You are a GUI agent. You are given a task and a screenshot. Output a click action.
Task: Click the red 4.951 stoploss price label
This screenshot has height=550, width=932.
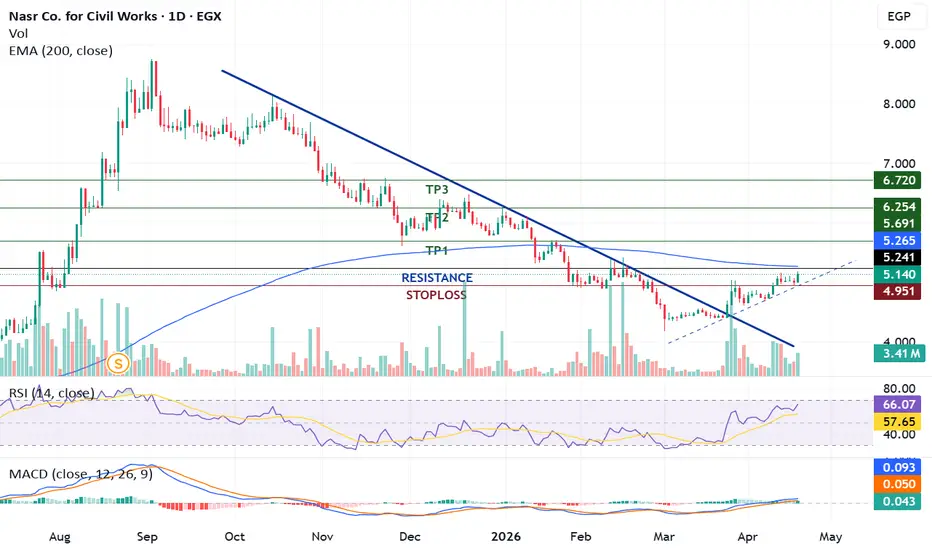click(x=898, y=291)
